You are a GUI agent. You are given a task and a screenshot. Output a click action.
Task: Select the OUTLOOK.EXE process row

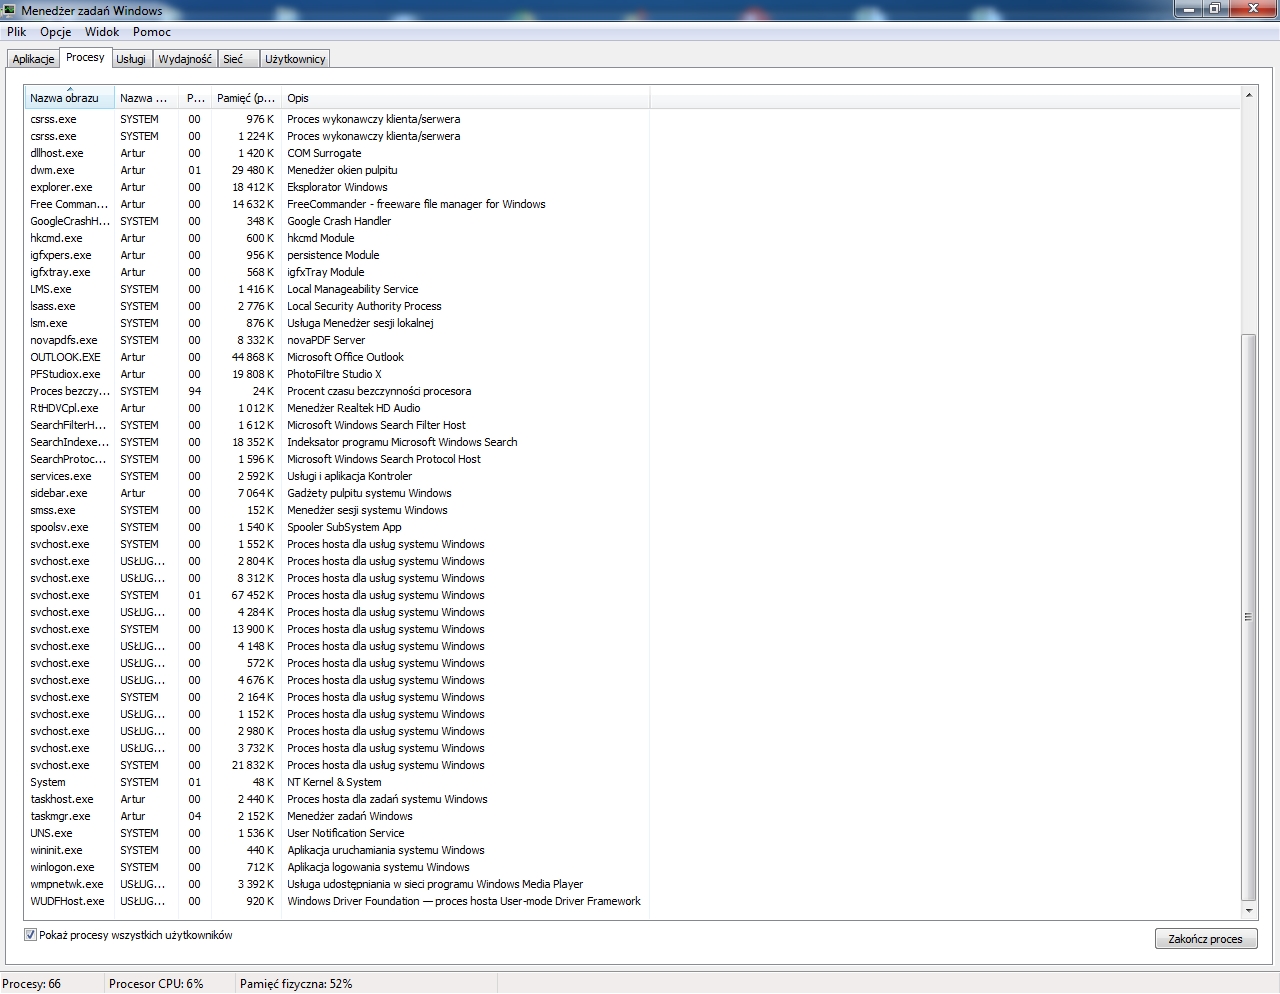pos(337,357)
